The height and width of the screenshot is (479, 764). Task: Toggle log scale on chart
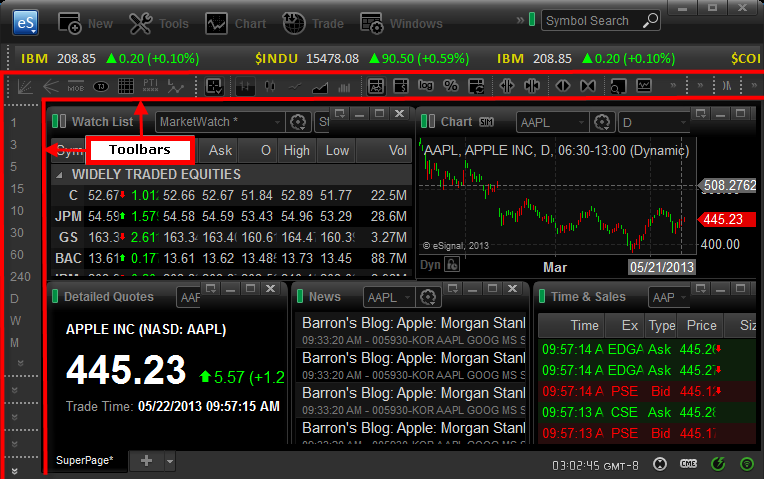tap(425, 86)
